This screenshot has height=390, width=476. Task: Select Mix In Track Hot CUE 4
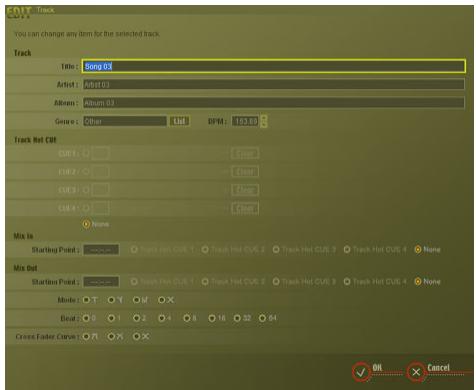click(x=347, y=249)
